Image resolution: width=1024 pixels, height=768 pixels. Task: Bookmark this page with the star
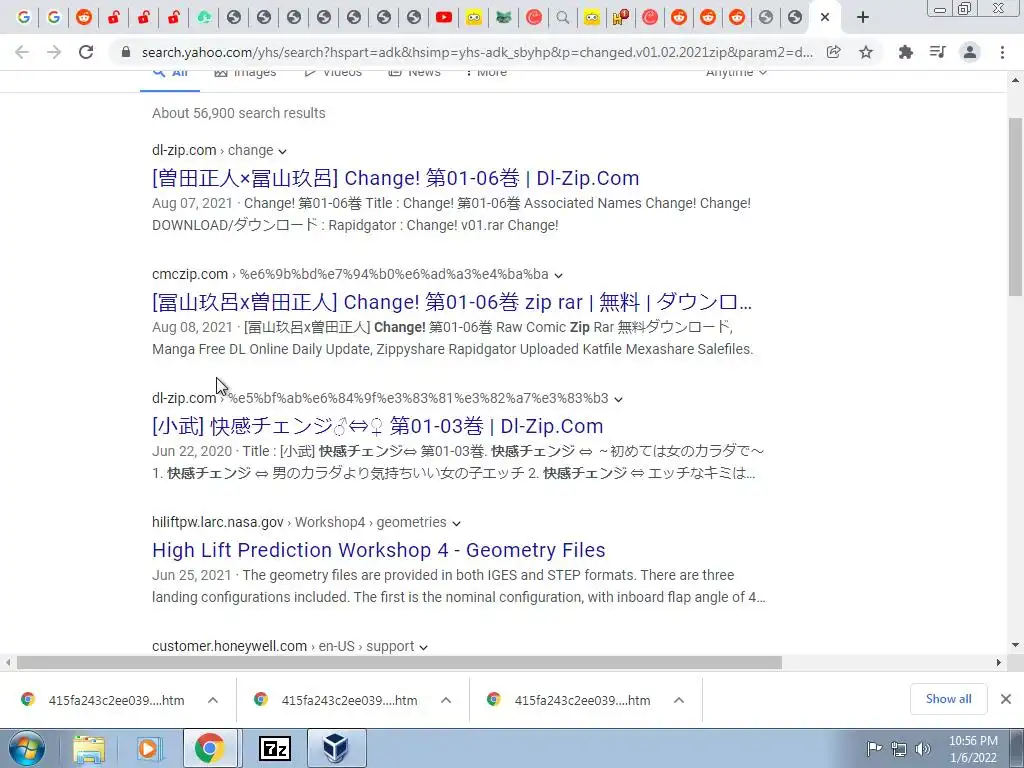click(866, 52)
